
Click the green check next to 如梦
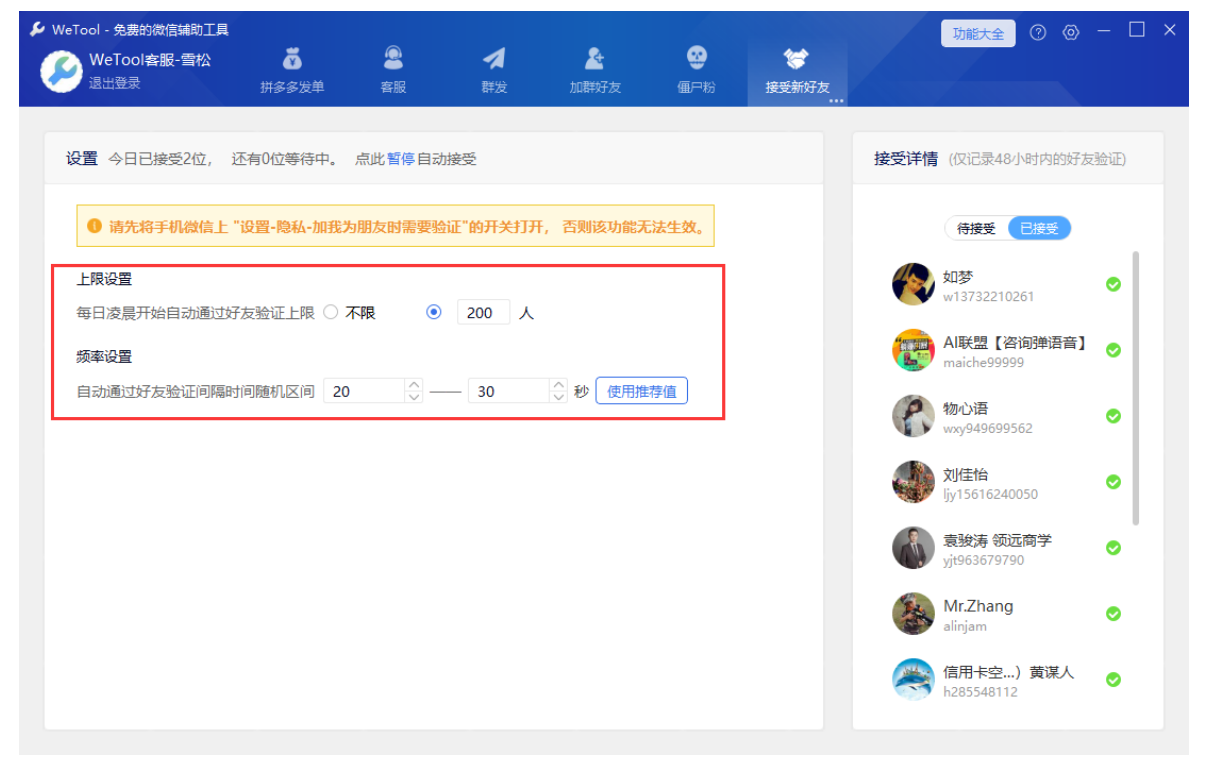(x=1113, y=284)
